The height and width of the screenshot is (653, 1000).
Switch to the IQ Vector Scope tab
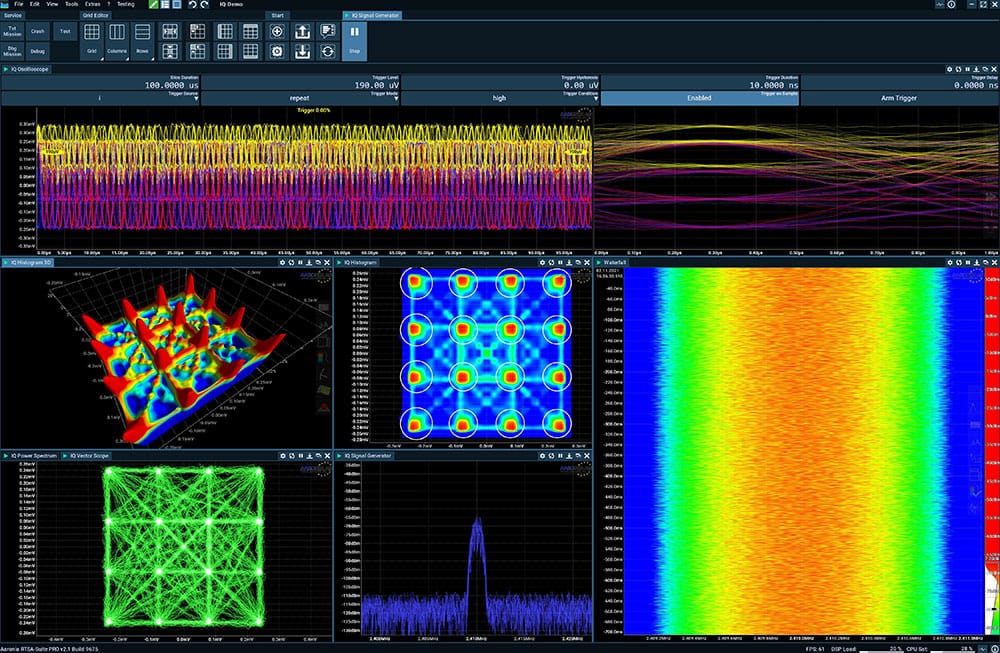click(x=89, y=455)
